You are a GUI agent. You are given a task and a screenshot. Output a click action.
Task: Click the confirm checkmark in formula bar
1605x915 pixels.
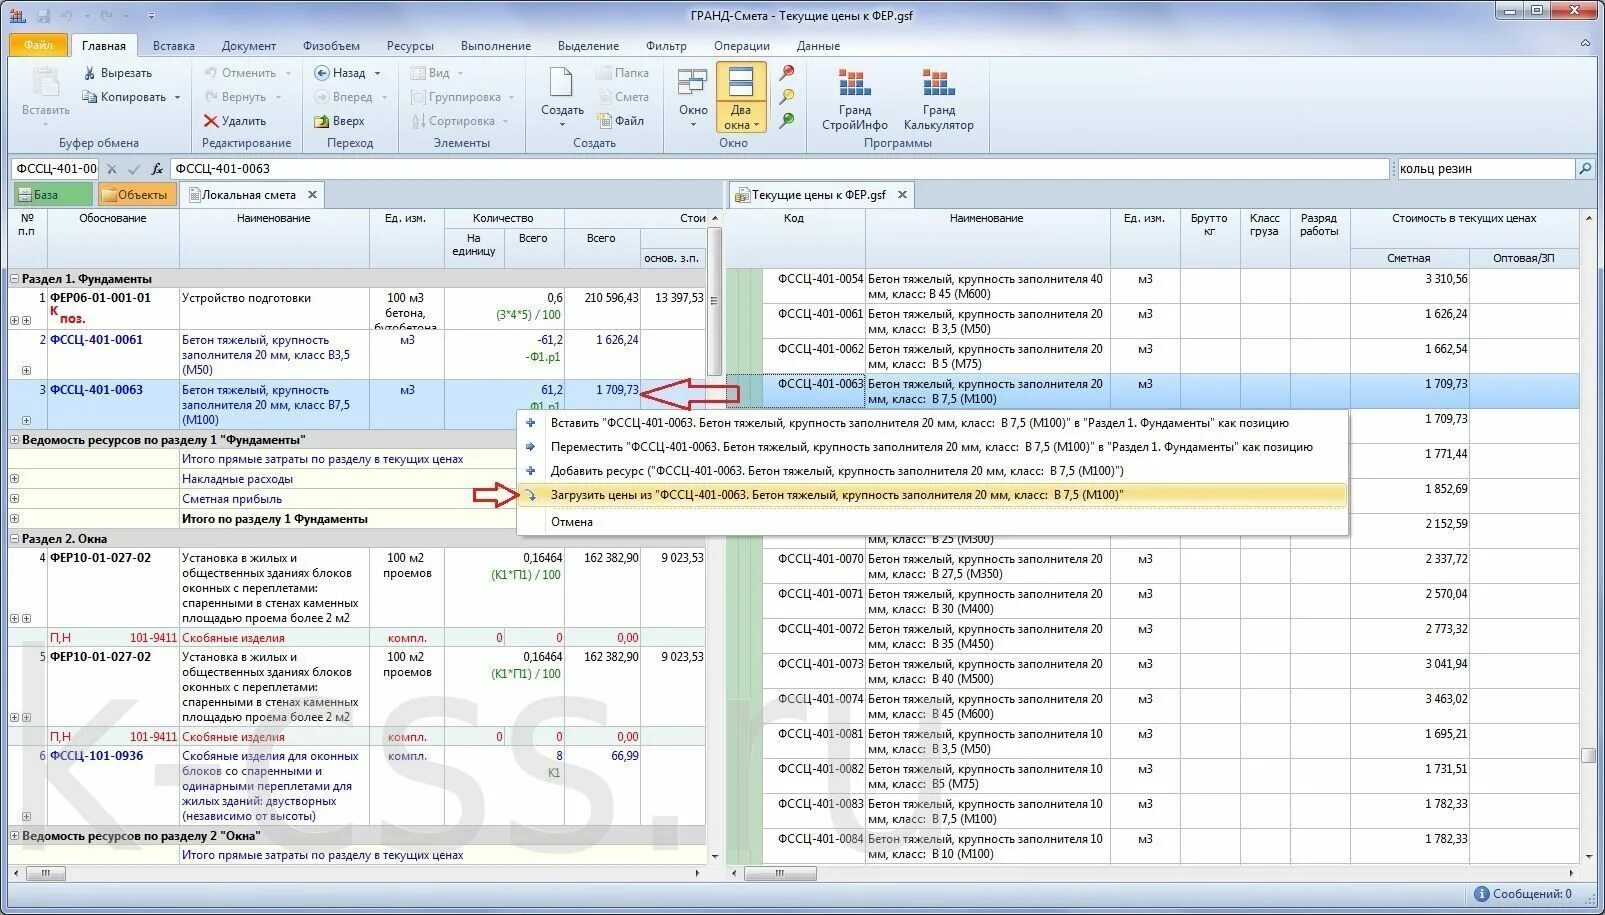134,169
